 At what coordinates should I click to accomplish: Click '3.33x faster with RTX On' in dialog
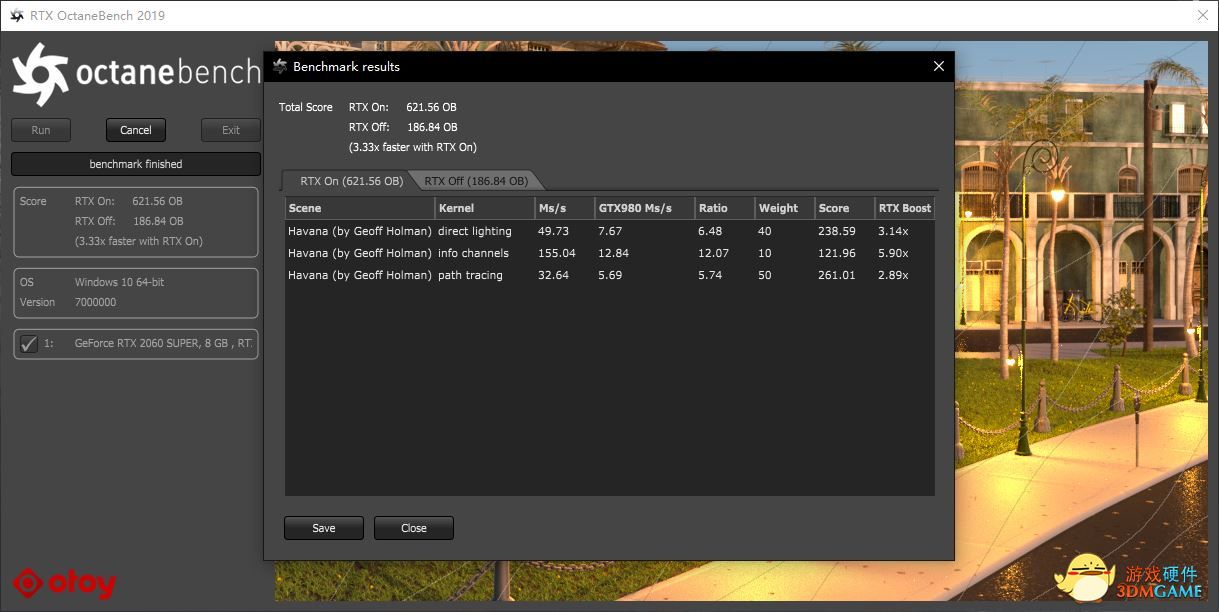click(413, 147)
